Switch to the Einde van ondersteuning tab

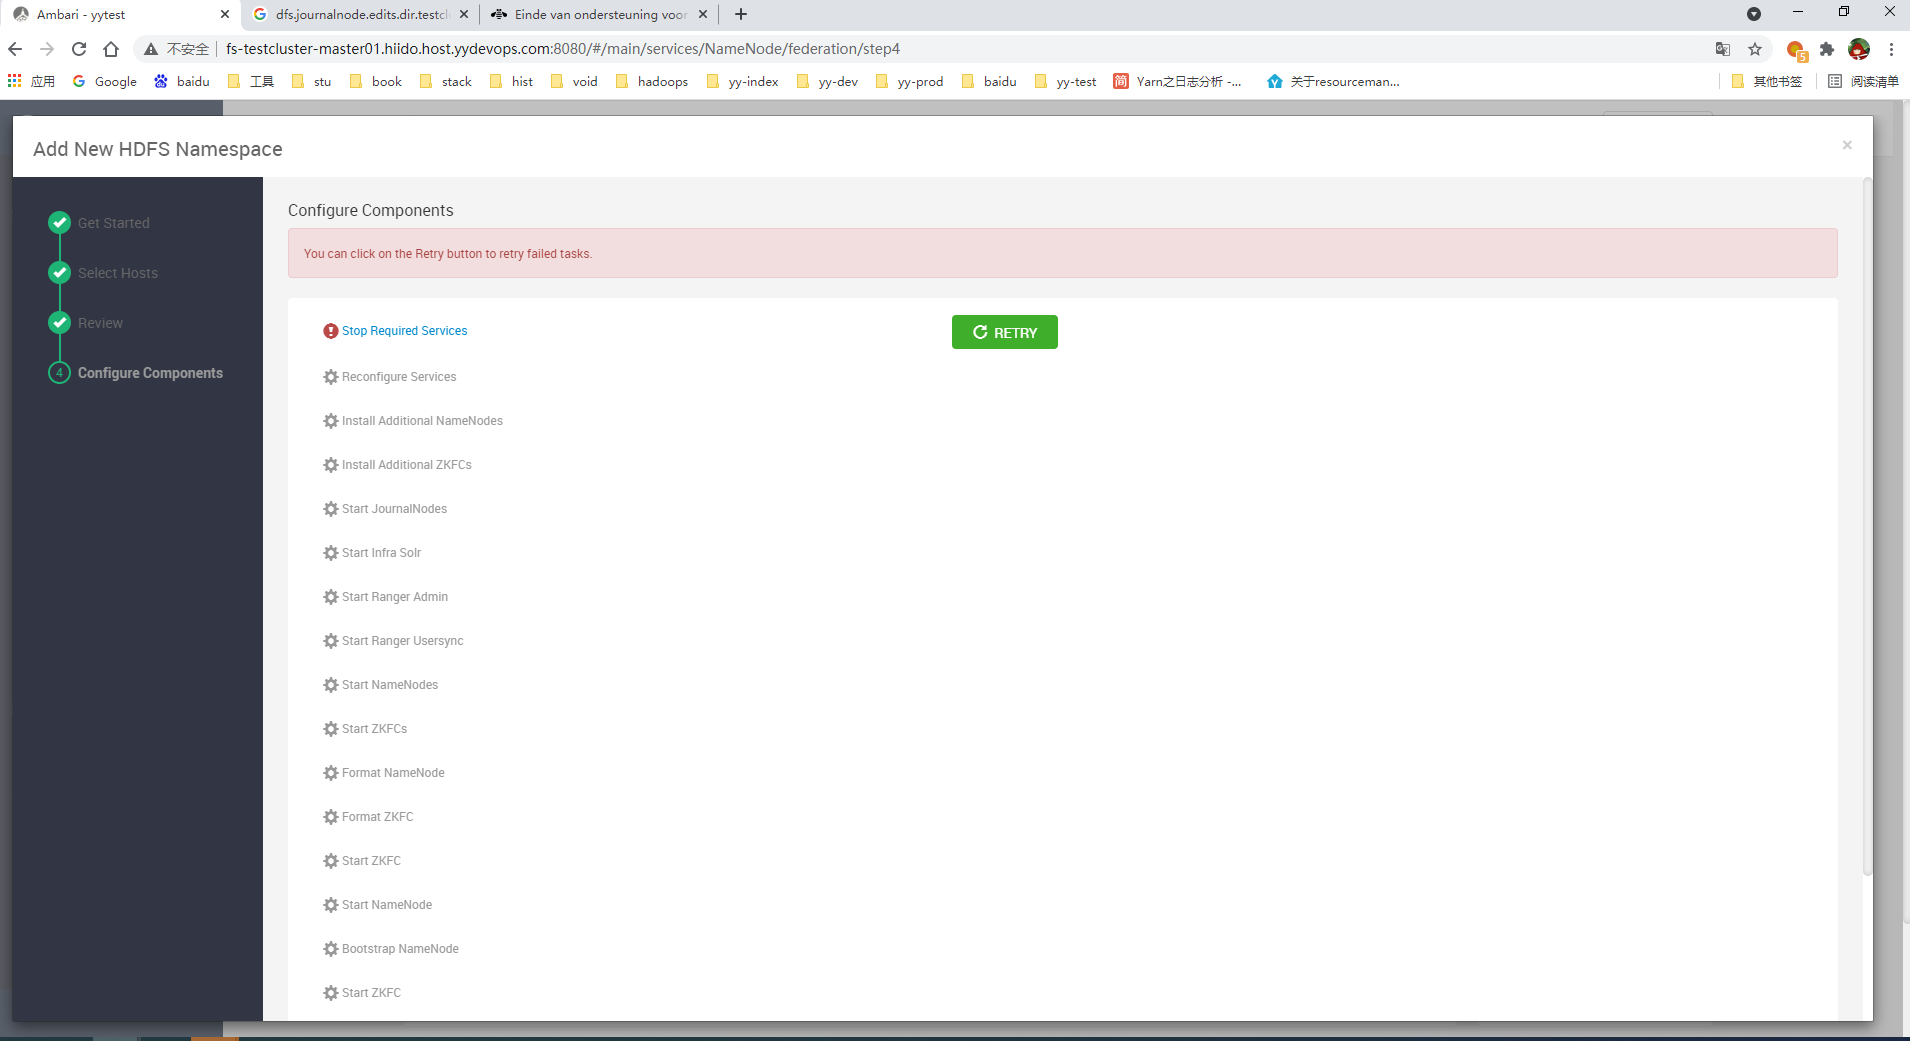pos(599,14)
